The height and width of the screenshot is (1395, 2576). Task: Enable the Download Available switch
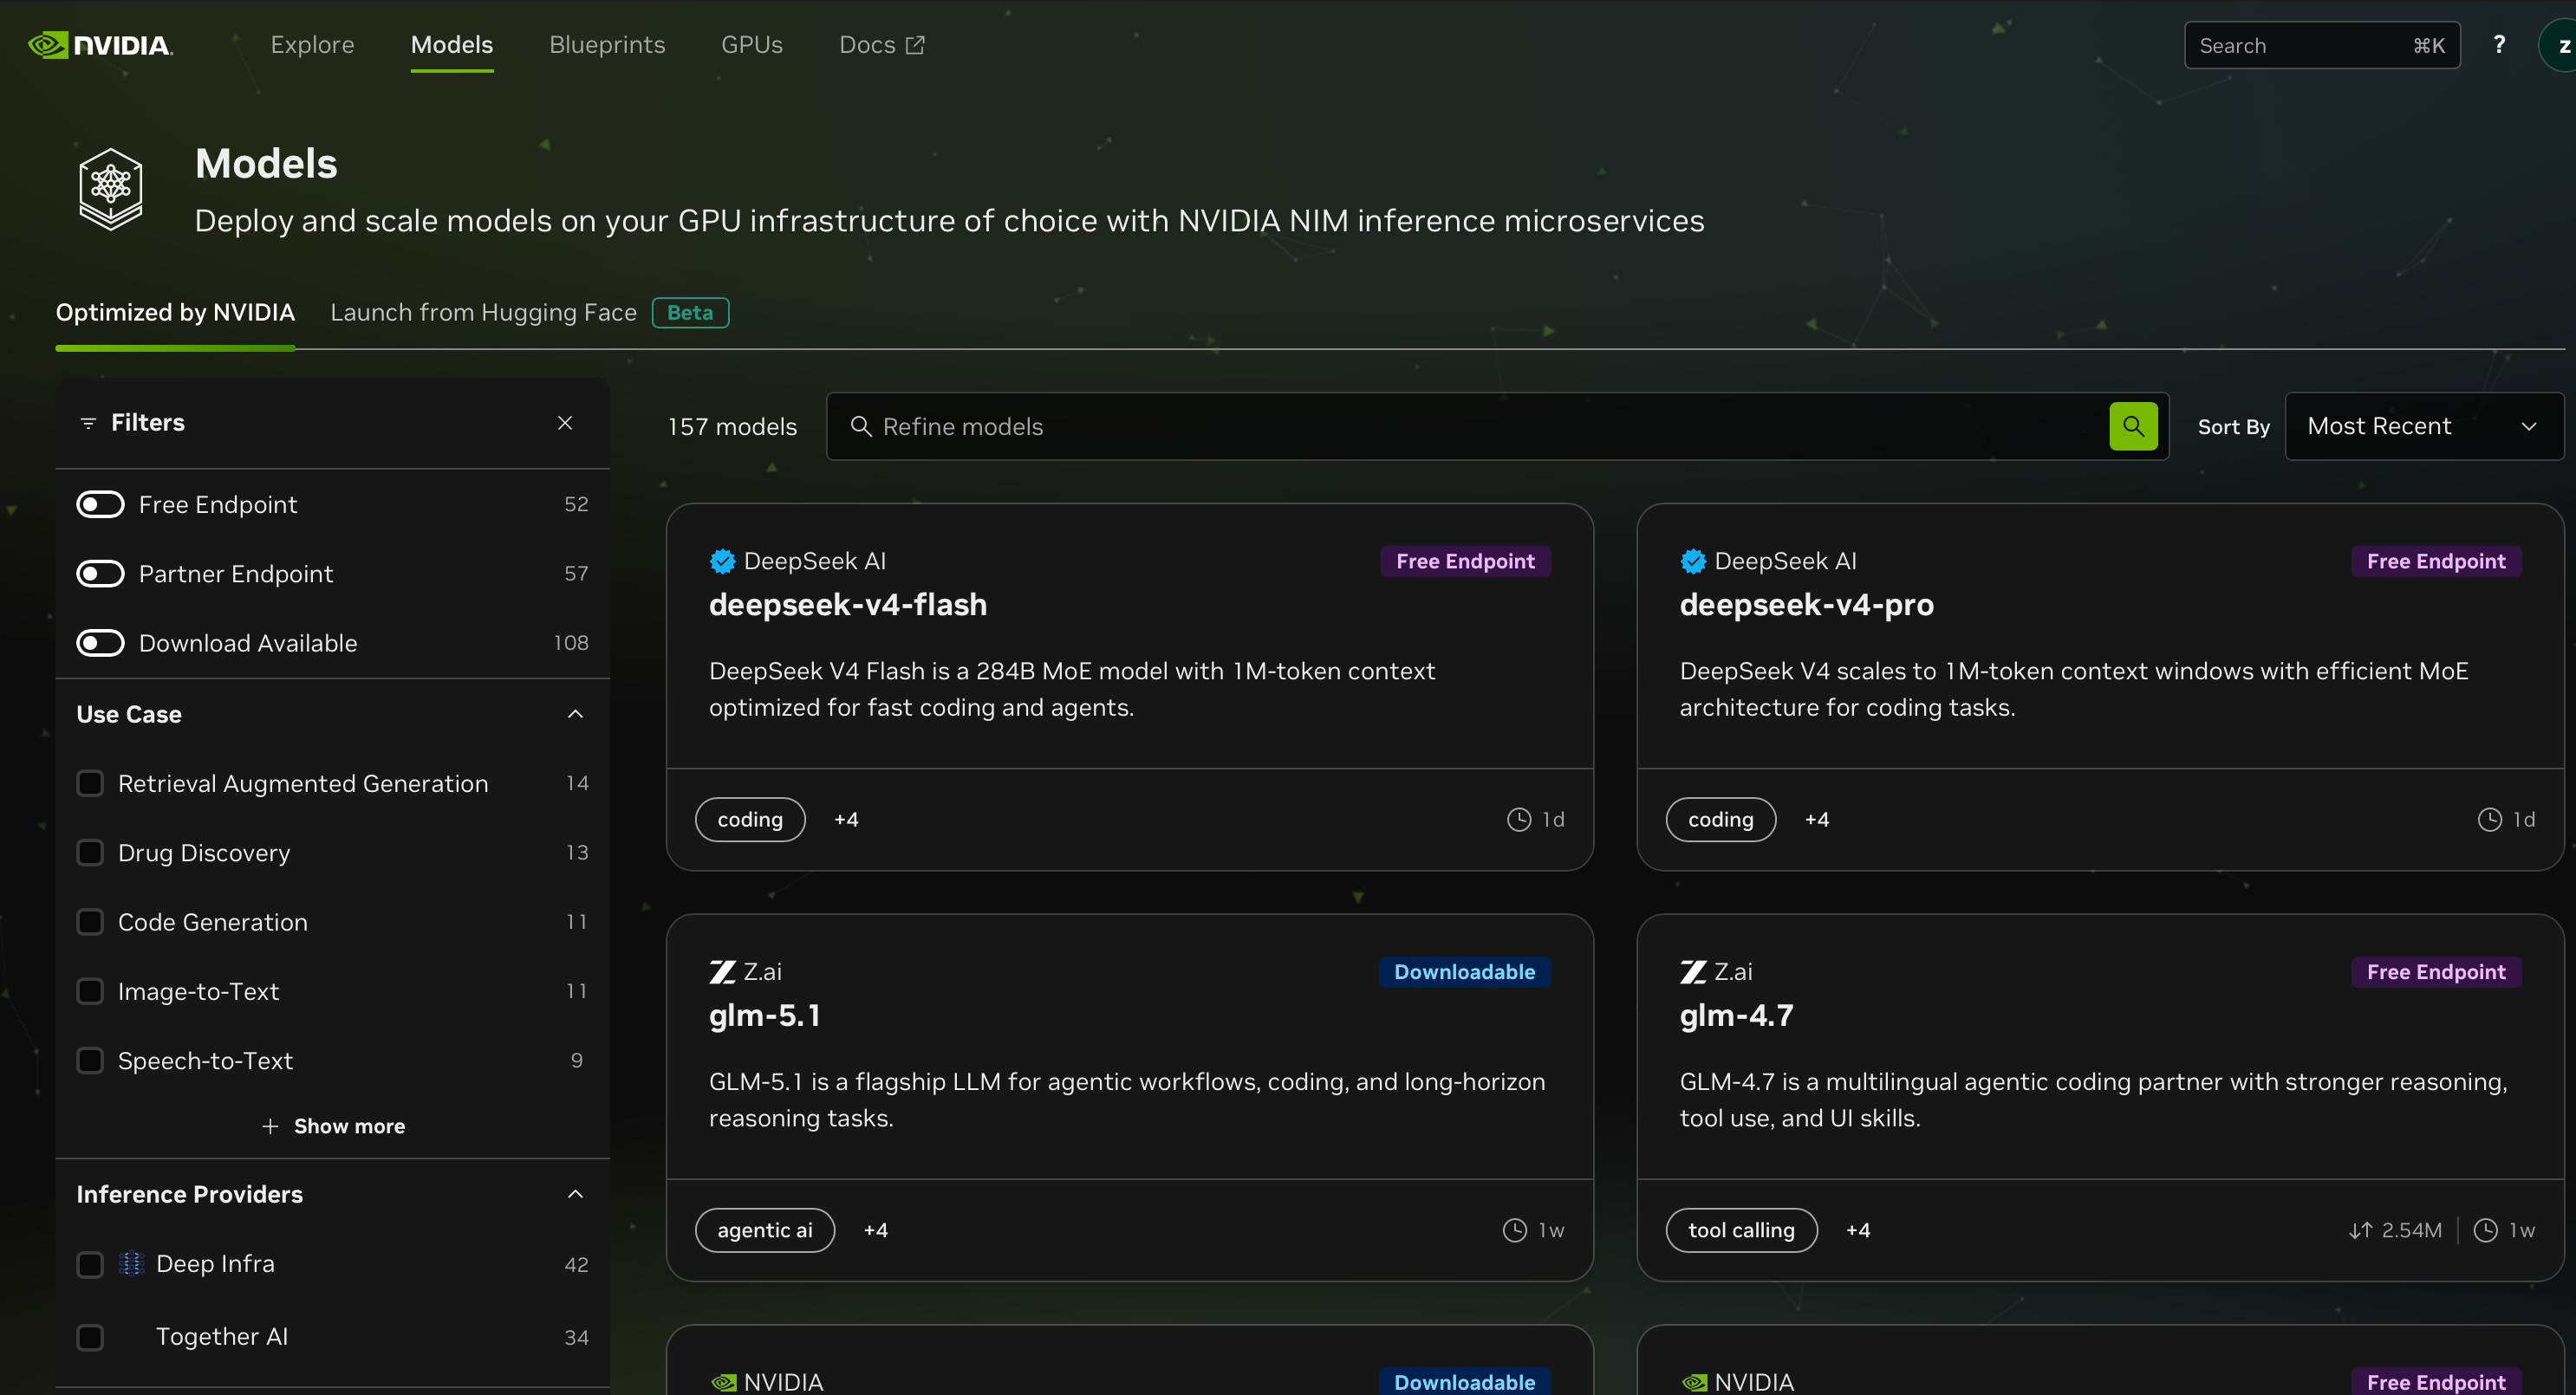pos(100,642)
